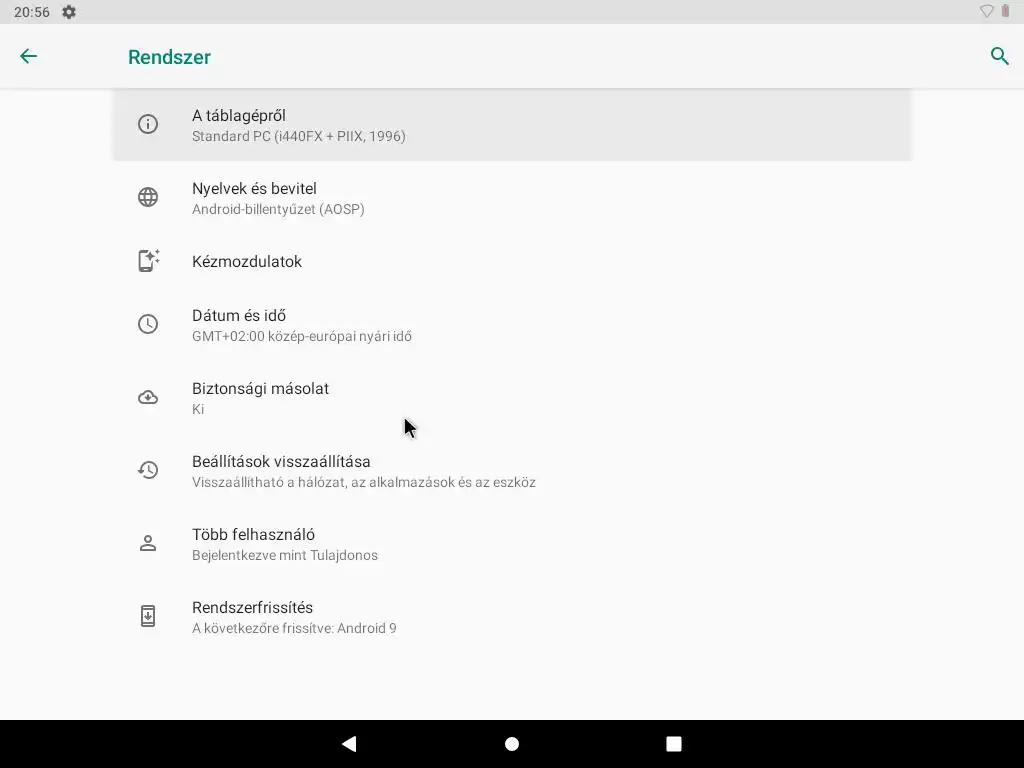Tap the settings gear in status bar

click(69, 12)
